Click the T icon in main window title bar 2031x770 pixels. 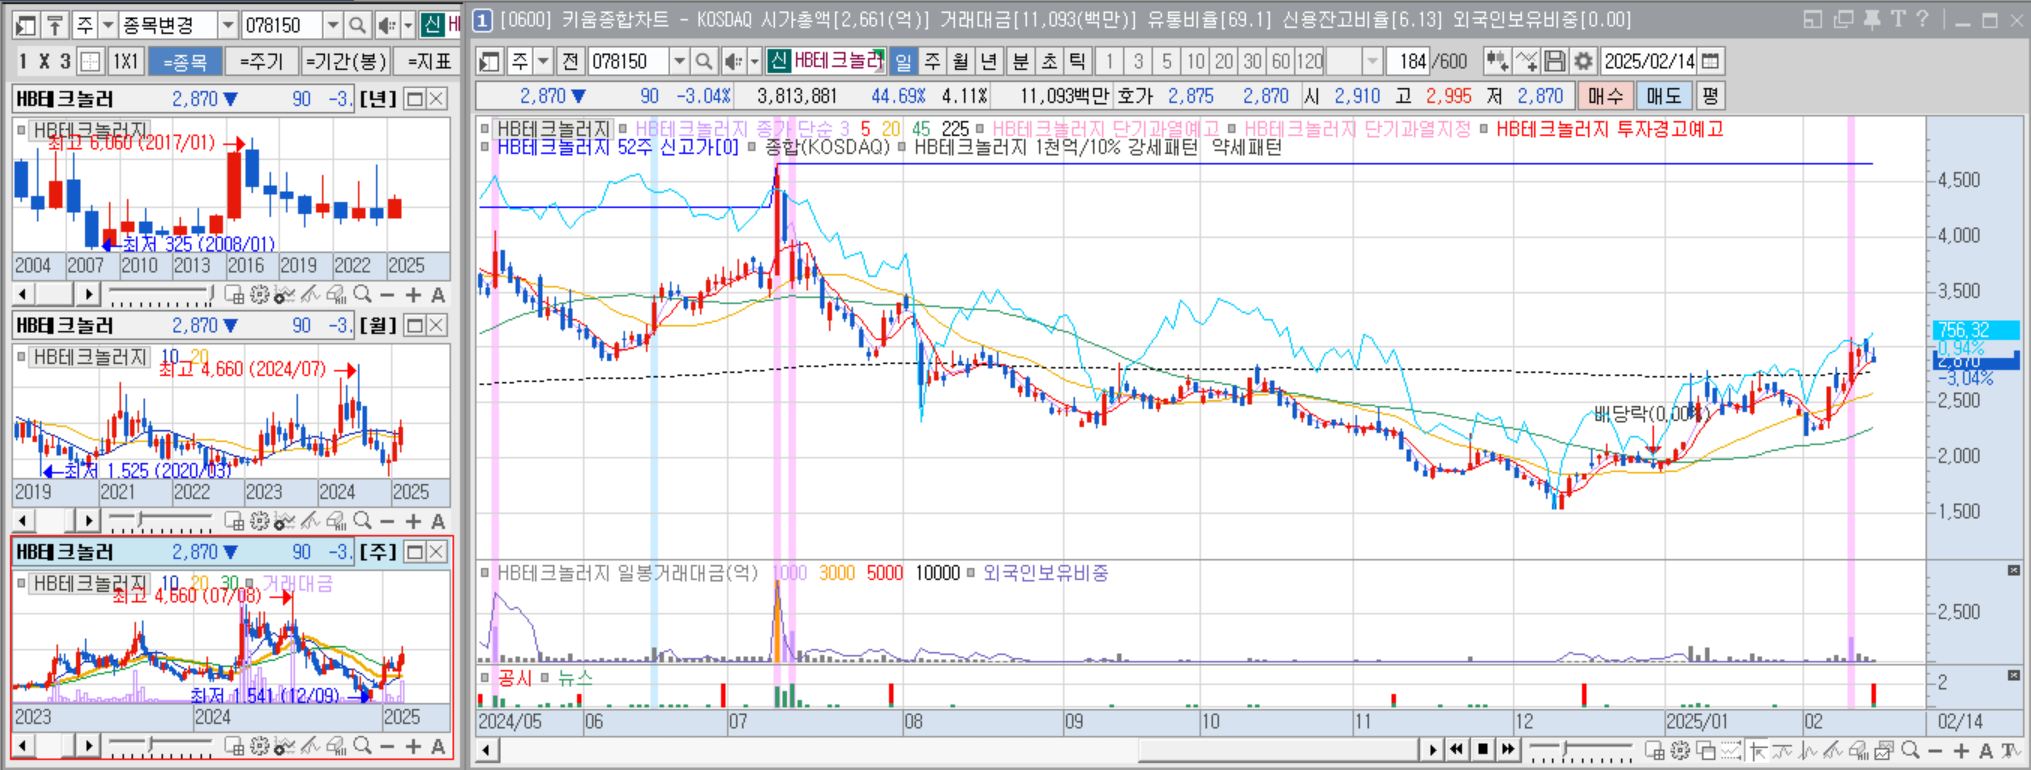click(x=1897, y=19)
